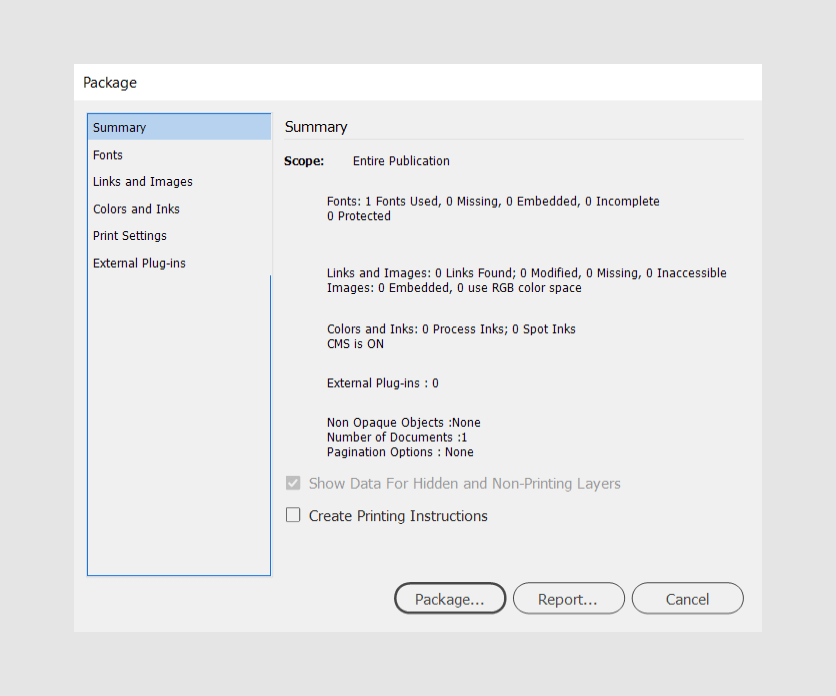This screenshot has height=696, width=836.
Task: Toggle Show Data For Hidden and Non-Printing Layers
Action: (x=293, y=483)
